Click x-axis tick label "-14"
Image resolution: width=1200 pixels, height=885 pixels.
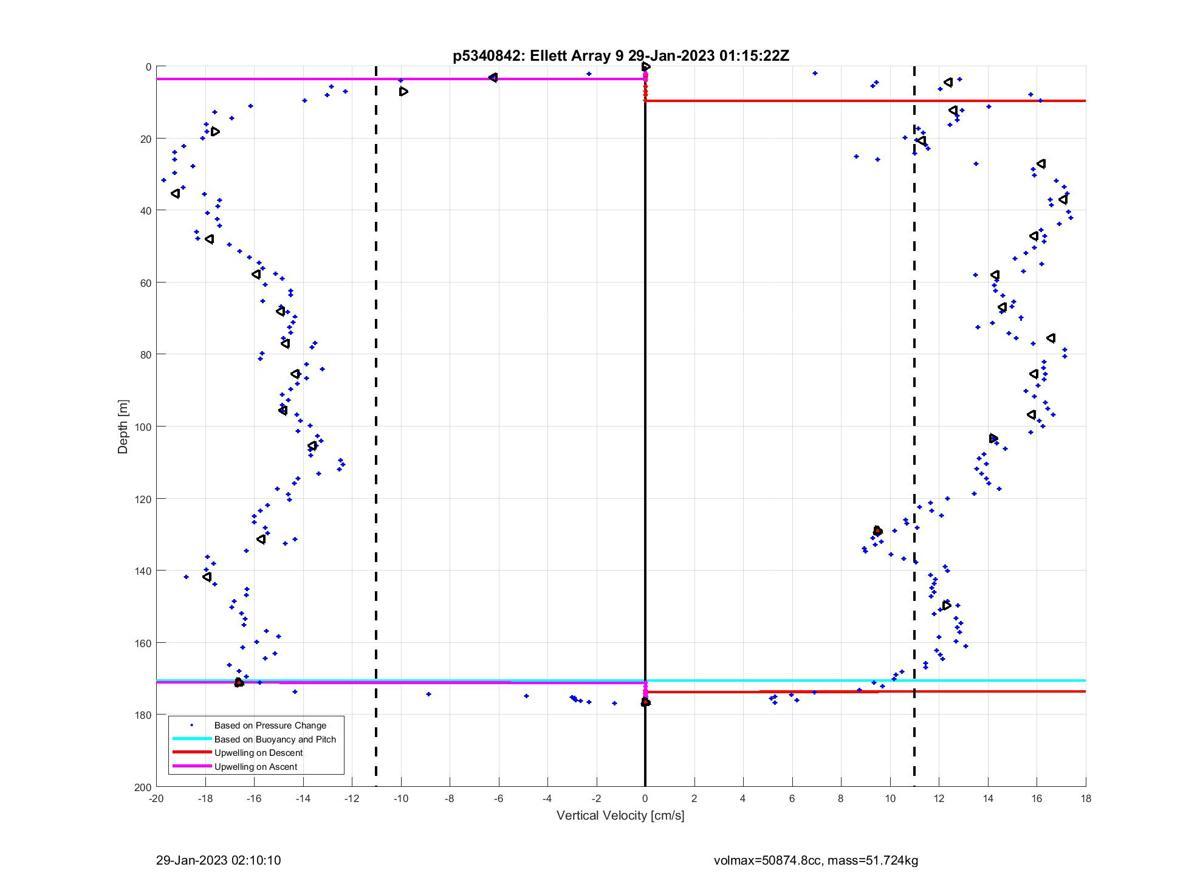click(303, 798)
